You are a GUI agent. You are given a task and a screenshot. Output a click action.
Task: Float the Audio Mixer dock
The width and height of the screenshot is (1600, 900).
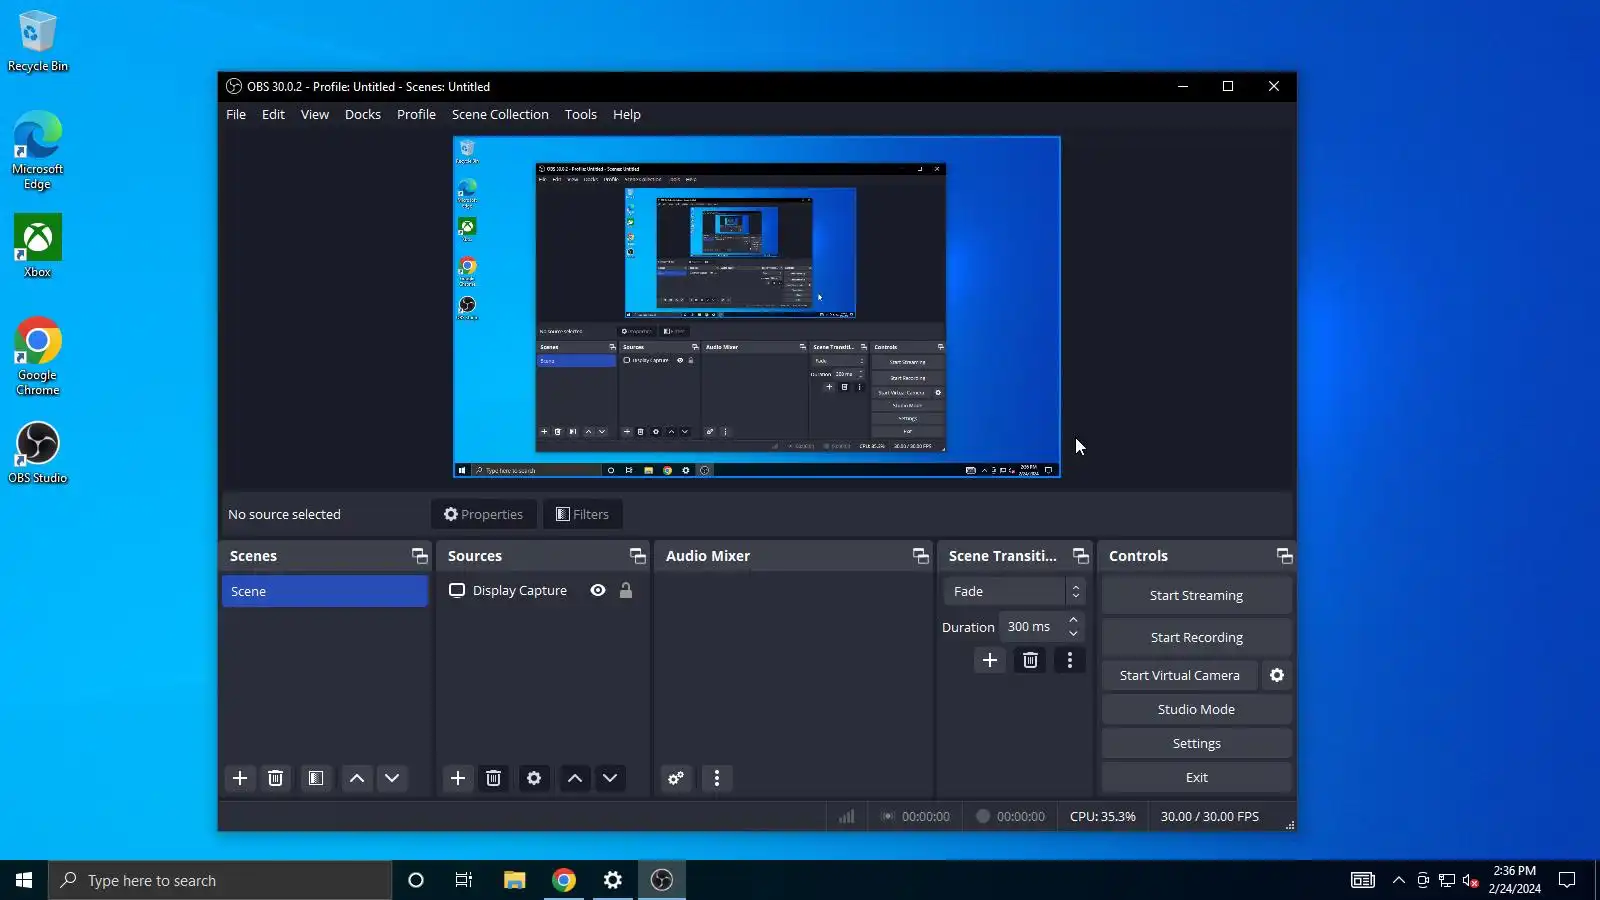point(921,556)
